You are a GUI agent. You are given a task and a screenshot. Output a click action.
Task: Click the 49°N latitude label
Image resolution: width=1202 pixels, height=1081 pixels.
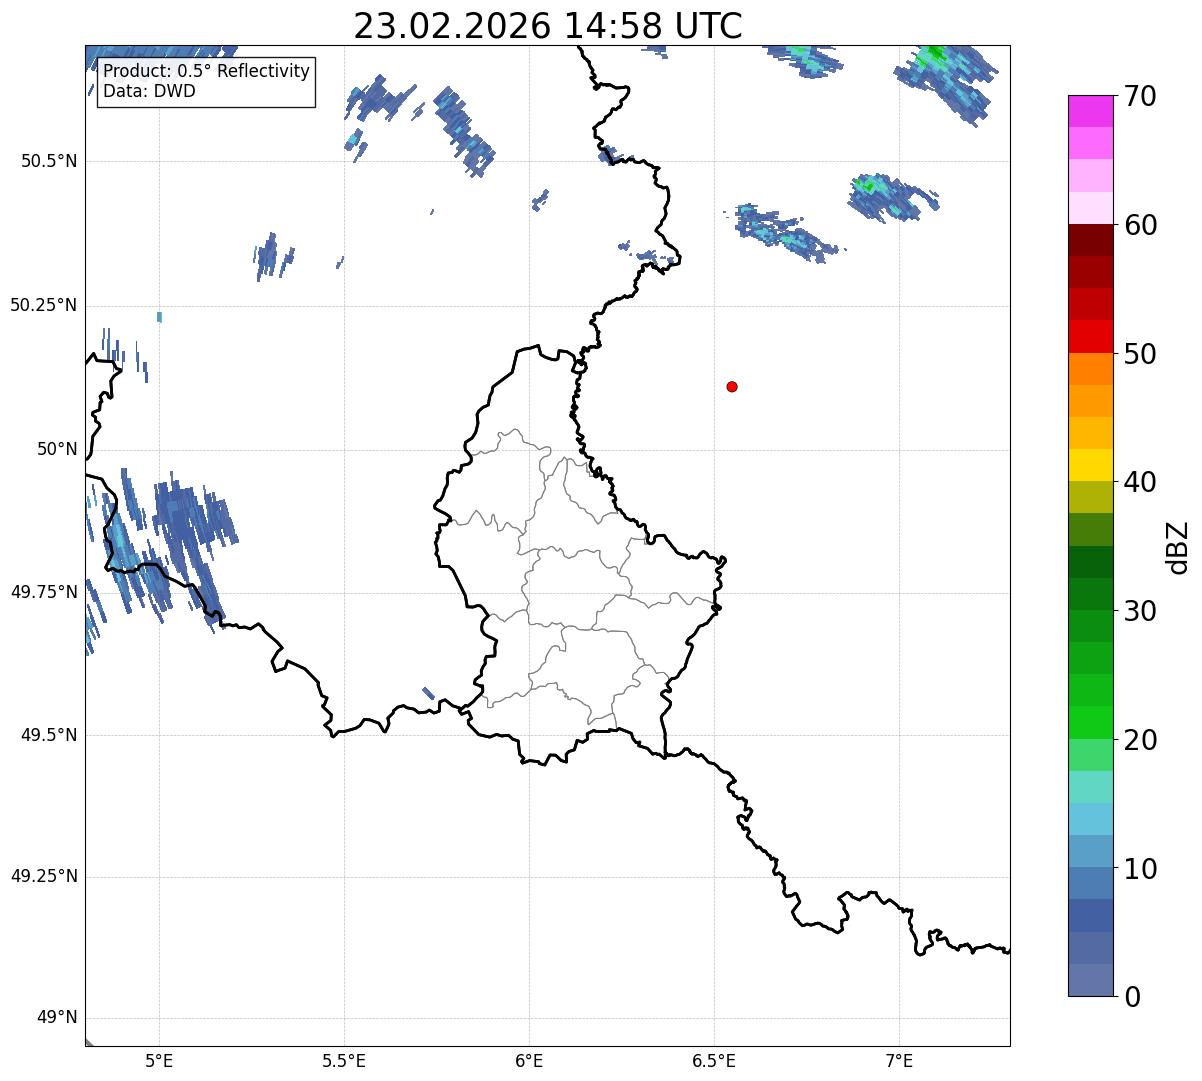57,1018
